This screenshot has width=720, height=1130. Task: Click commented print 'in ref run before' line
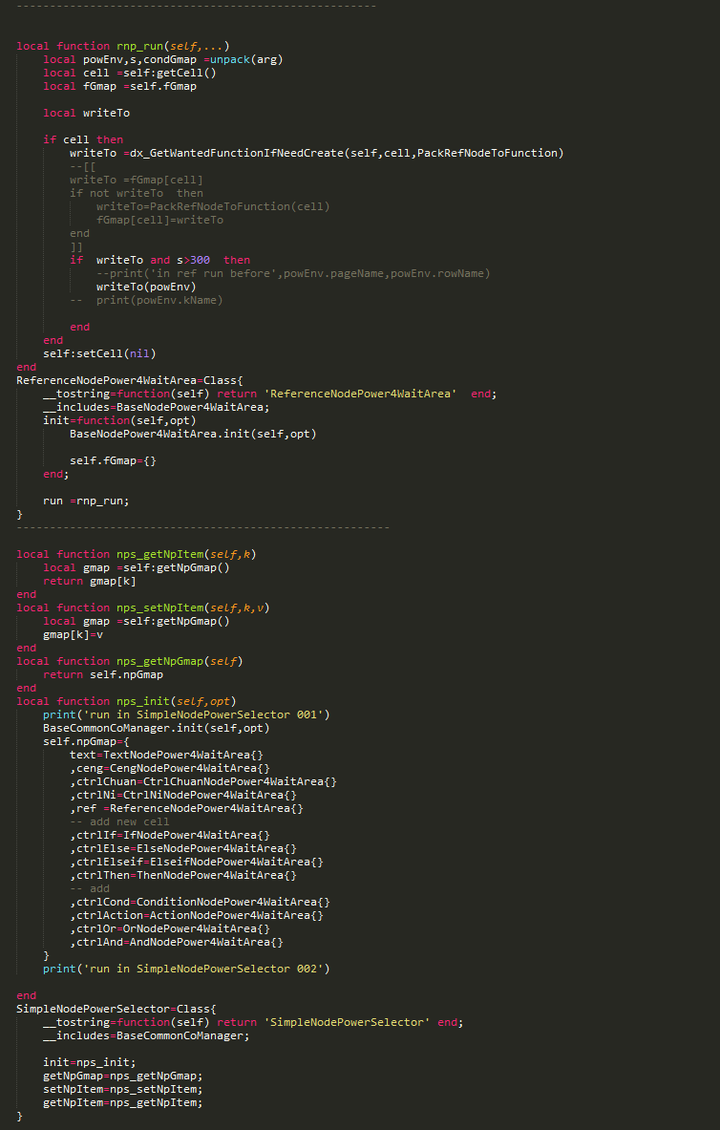tap(293, 273)
